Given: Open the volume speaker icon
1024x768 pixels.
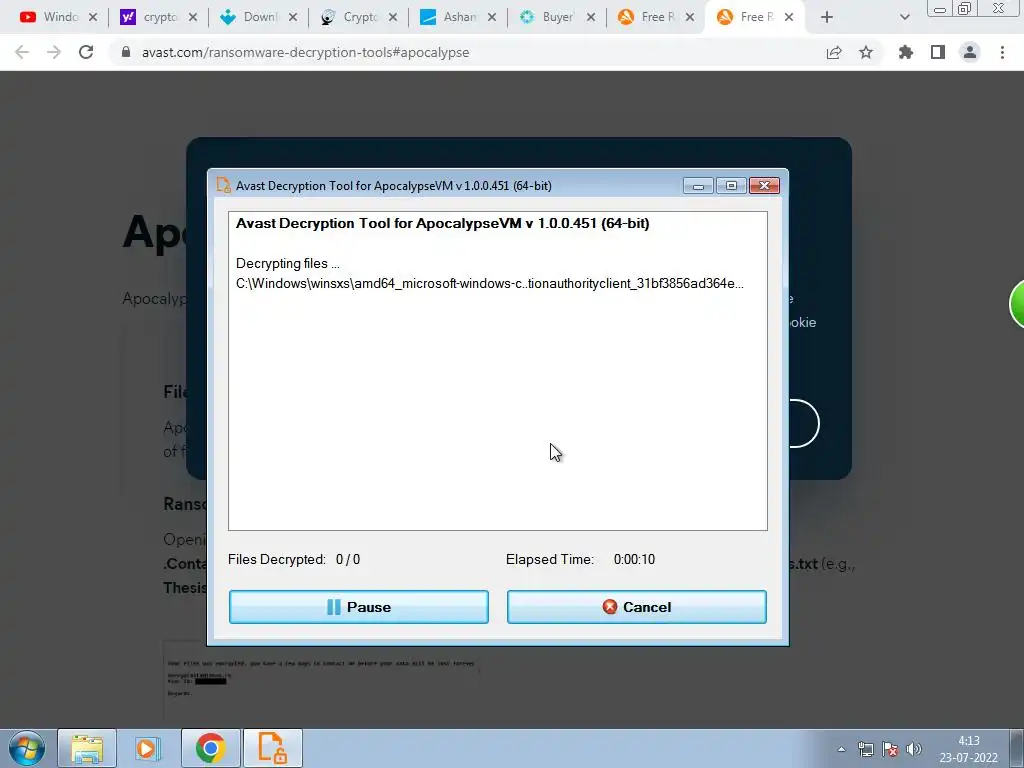Looking at the screenshot, I should (x=914, y=749).
